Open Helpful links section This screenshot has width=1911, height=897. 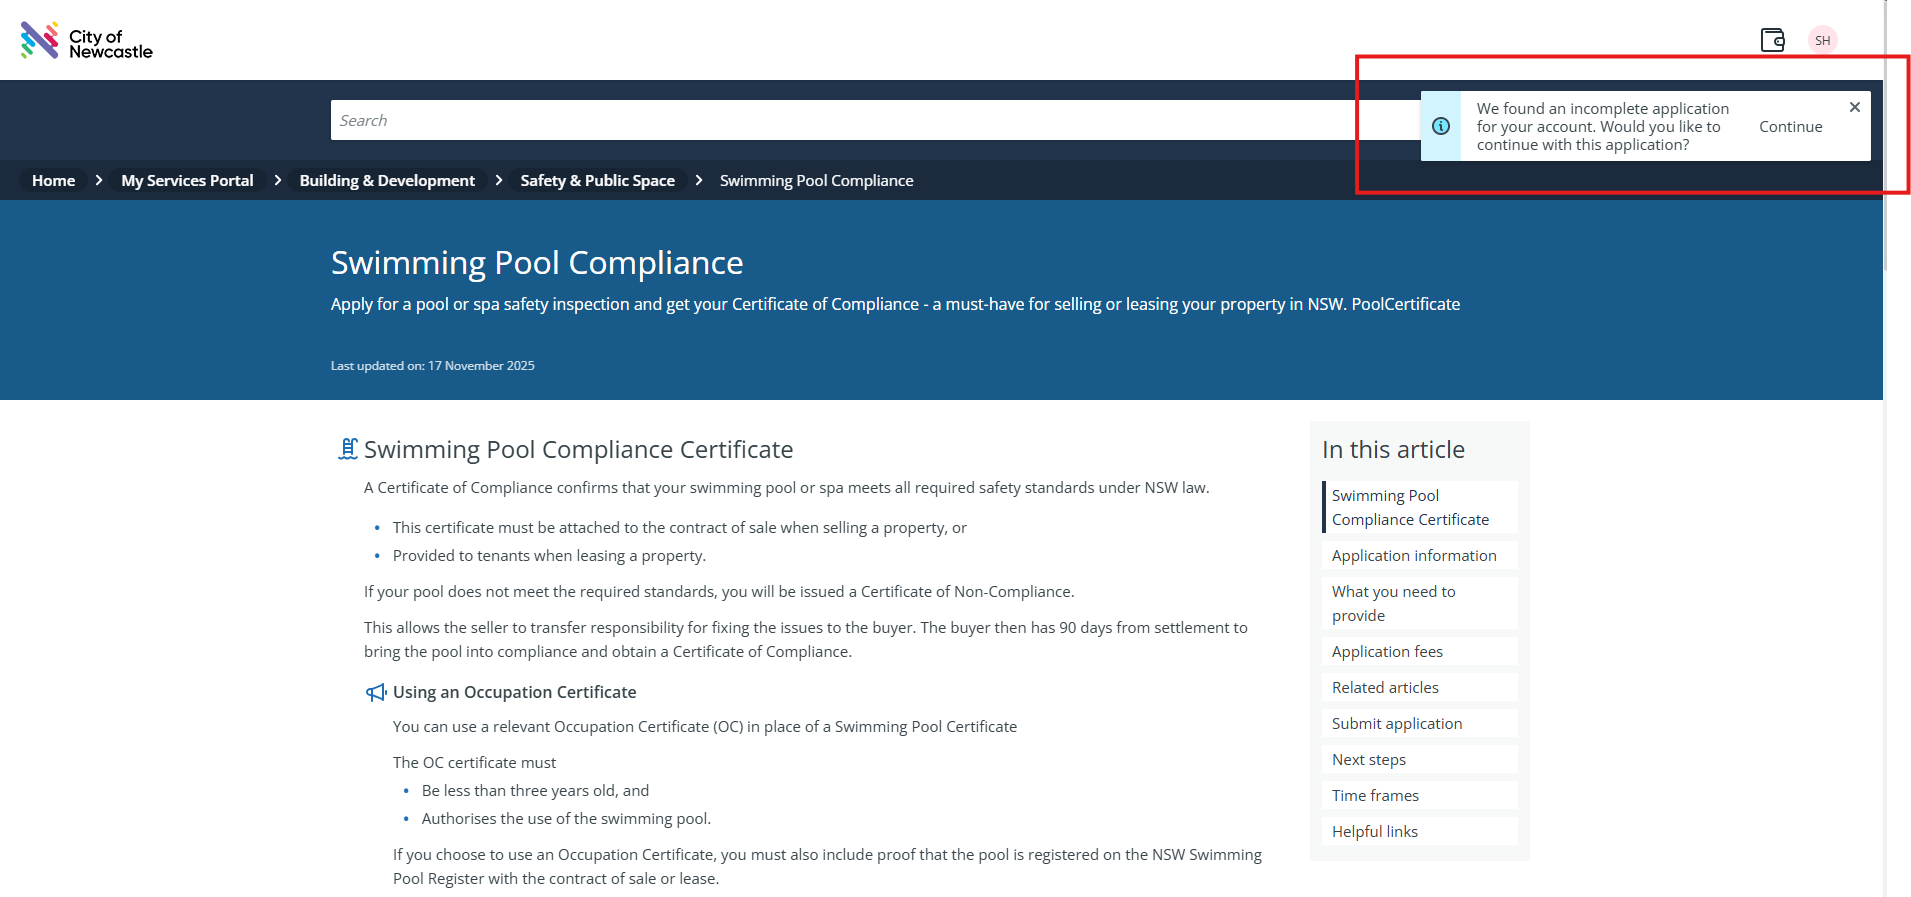tap(1374, 831)
